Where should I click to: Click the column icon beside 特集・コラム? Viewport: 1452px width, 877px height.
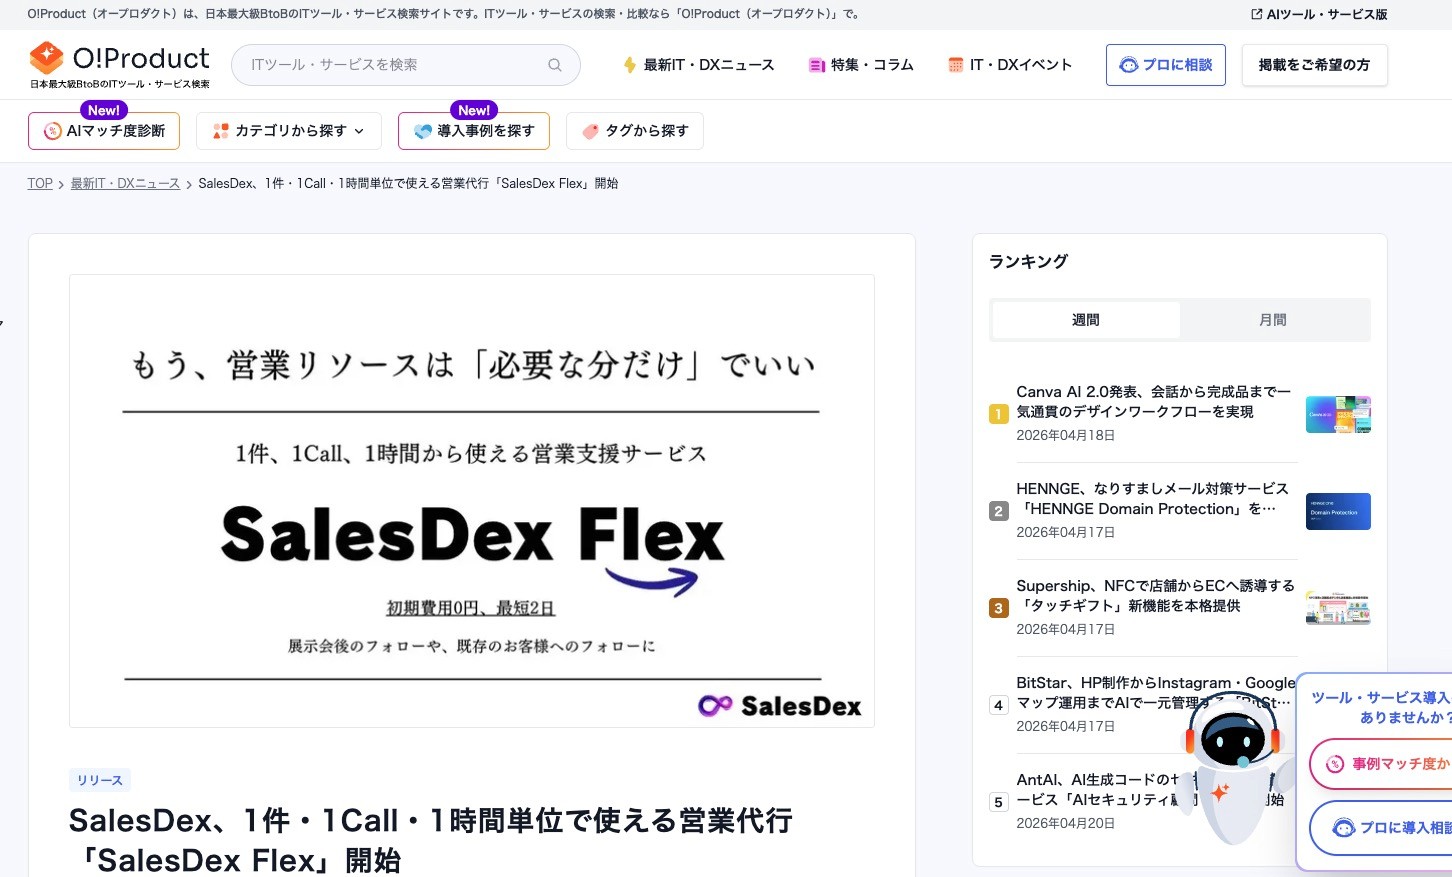[817, 65]
